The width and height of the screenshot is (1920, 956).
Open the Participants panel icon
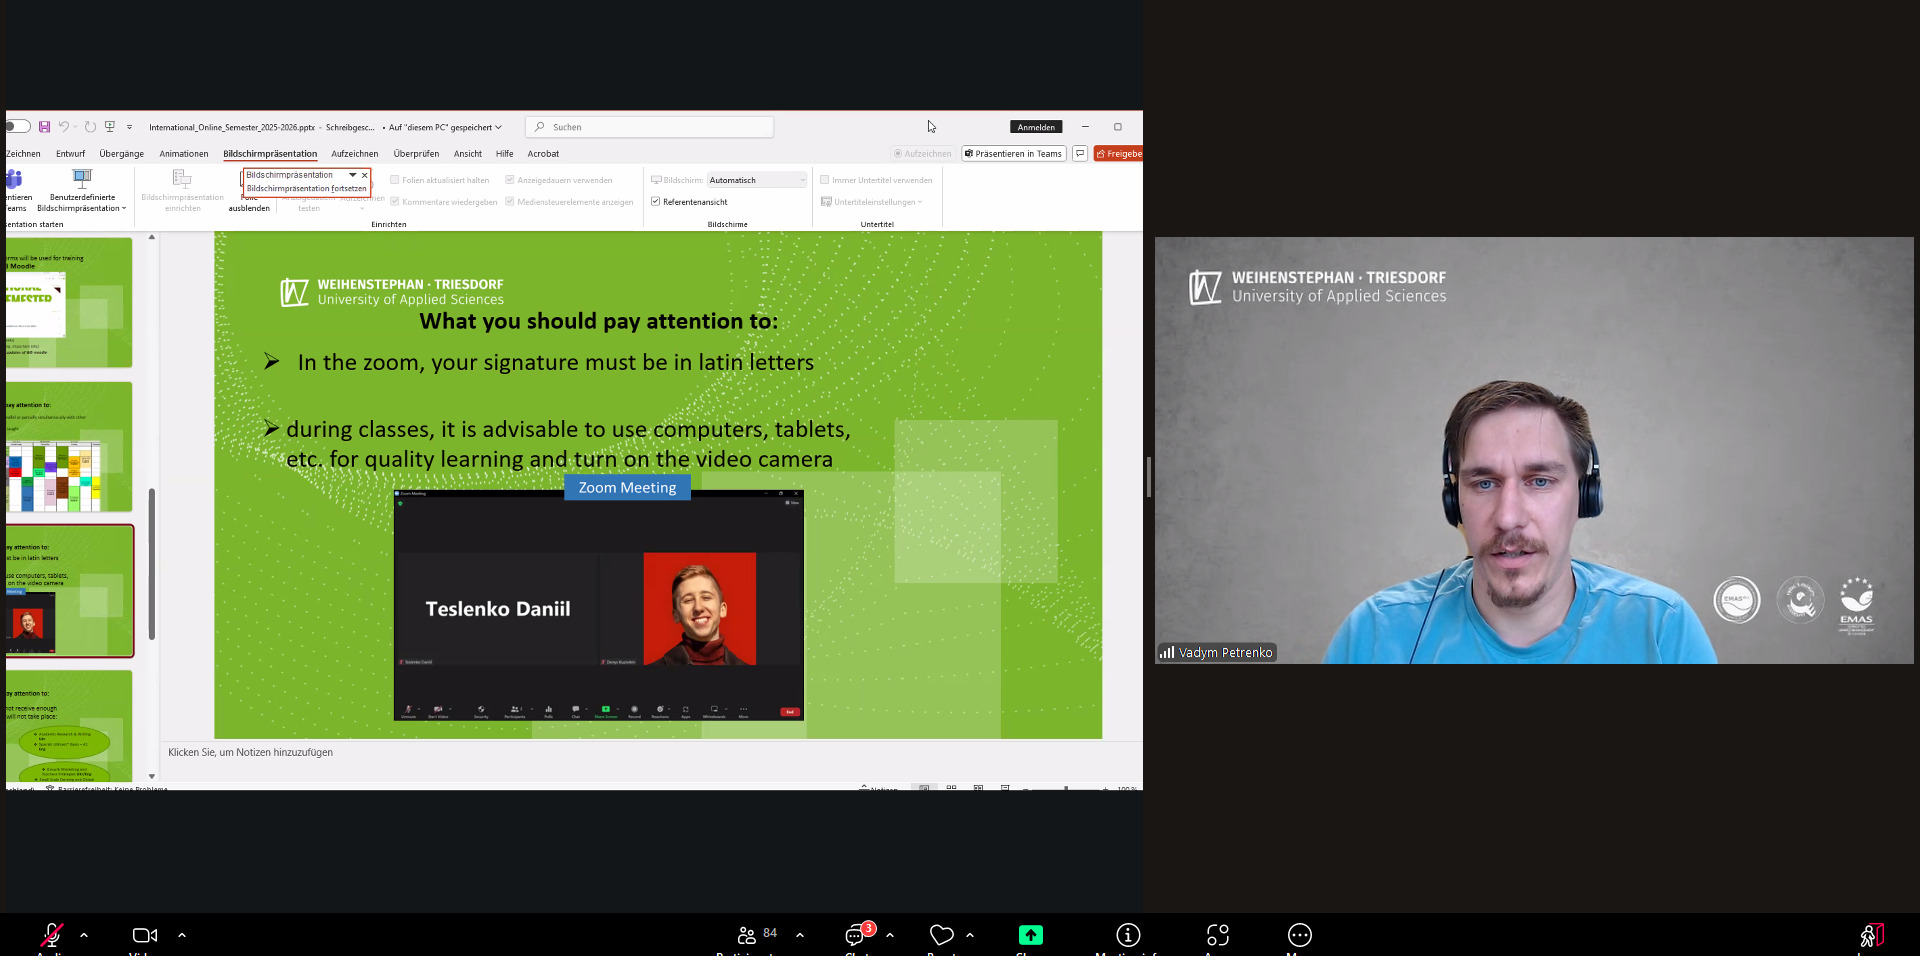(747, 935)
